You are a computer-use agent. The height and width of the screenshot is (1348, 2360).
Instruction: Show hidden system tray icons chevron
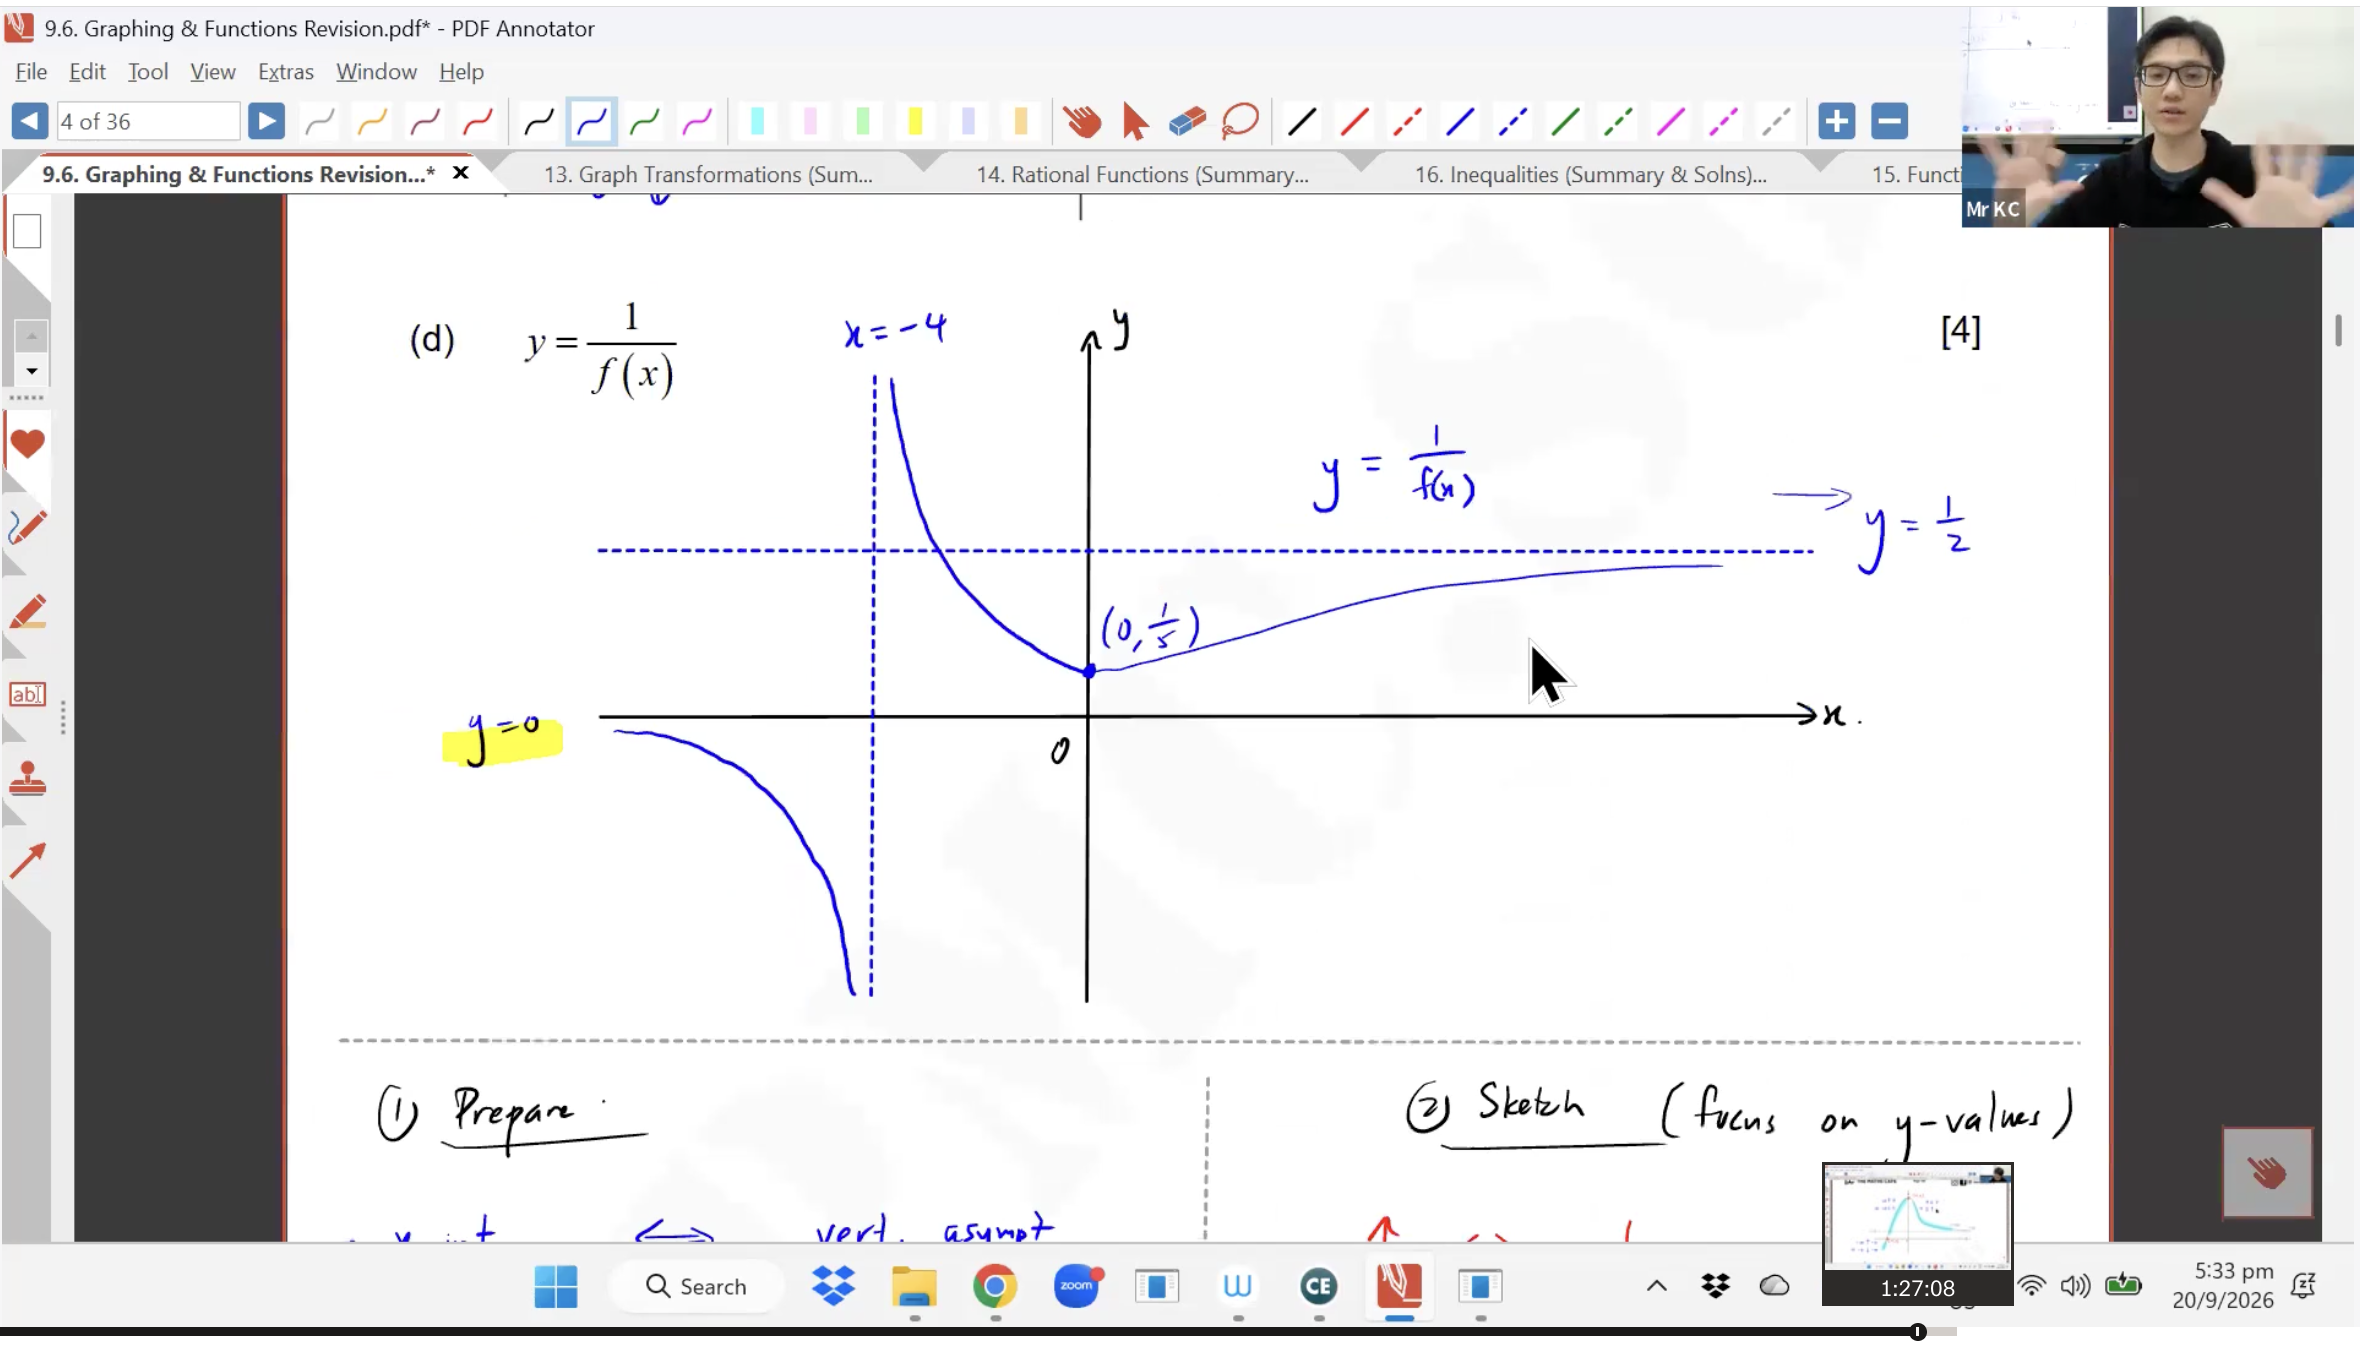point(1656,1286)
